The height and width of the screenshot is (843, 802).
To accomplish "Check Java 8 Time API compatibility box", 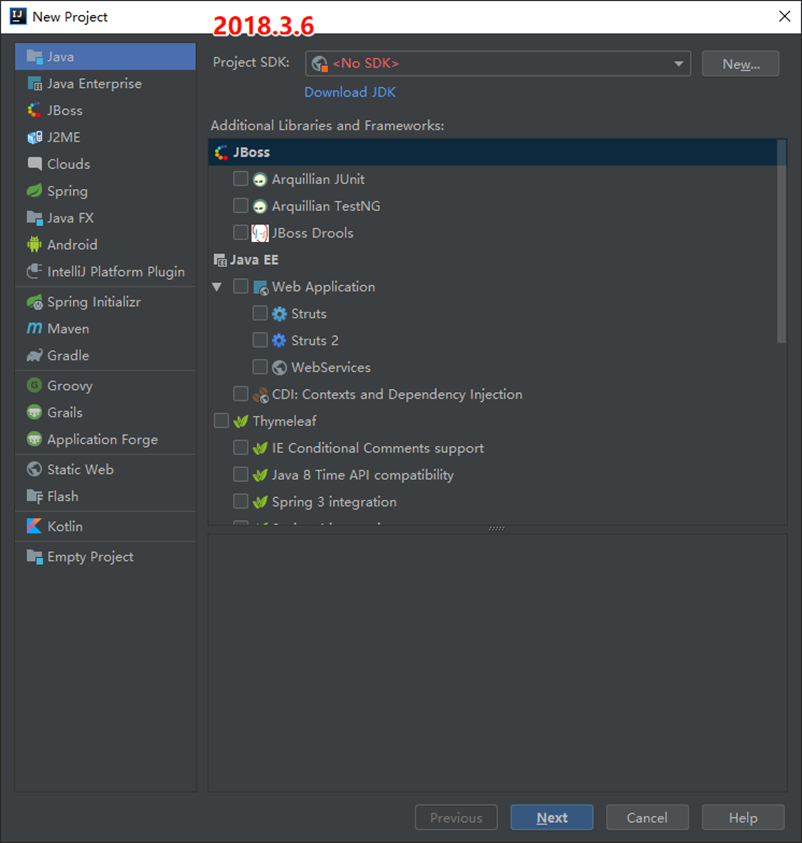I will pos(240,474).
